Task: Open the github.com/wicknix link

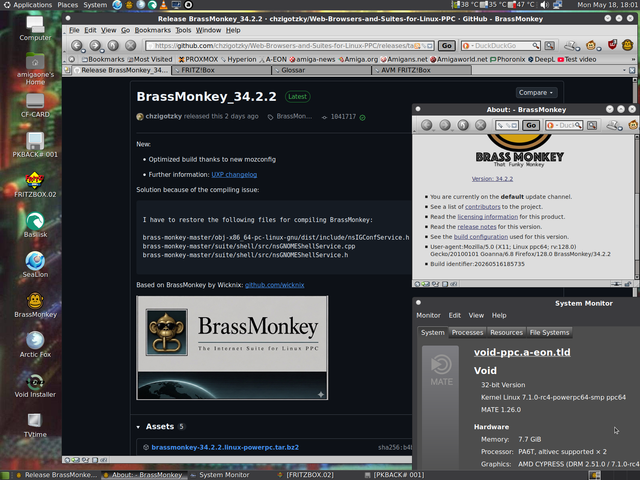Action: (274, 285)
